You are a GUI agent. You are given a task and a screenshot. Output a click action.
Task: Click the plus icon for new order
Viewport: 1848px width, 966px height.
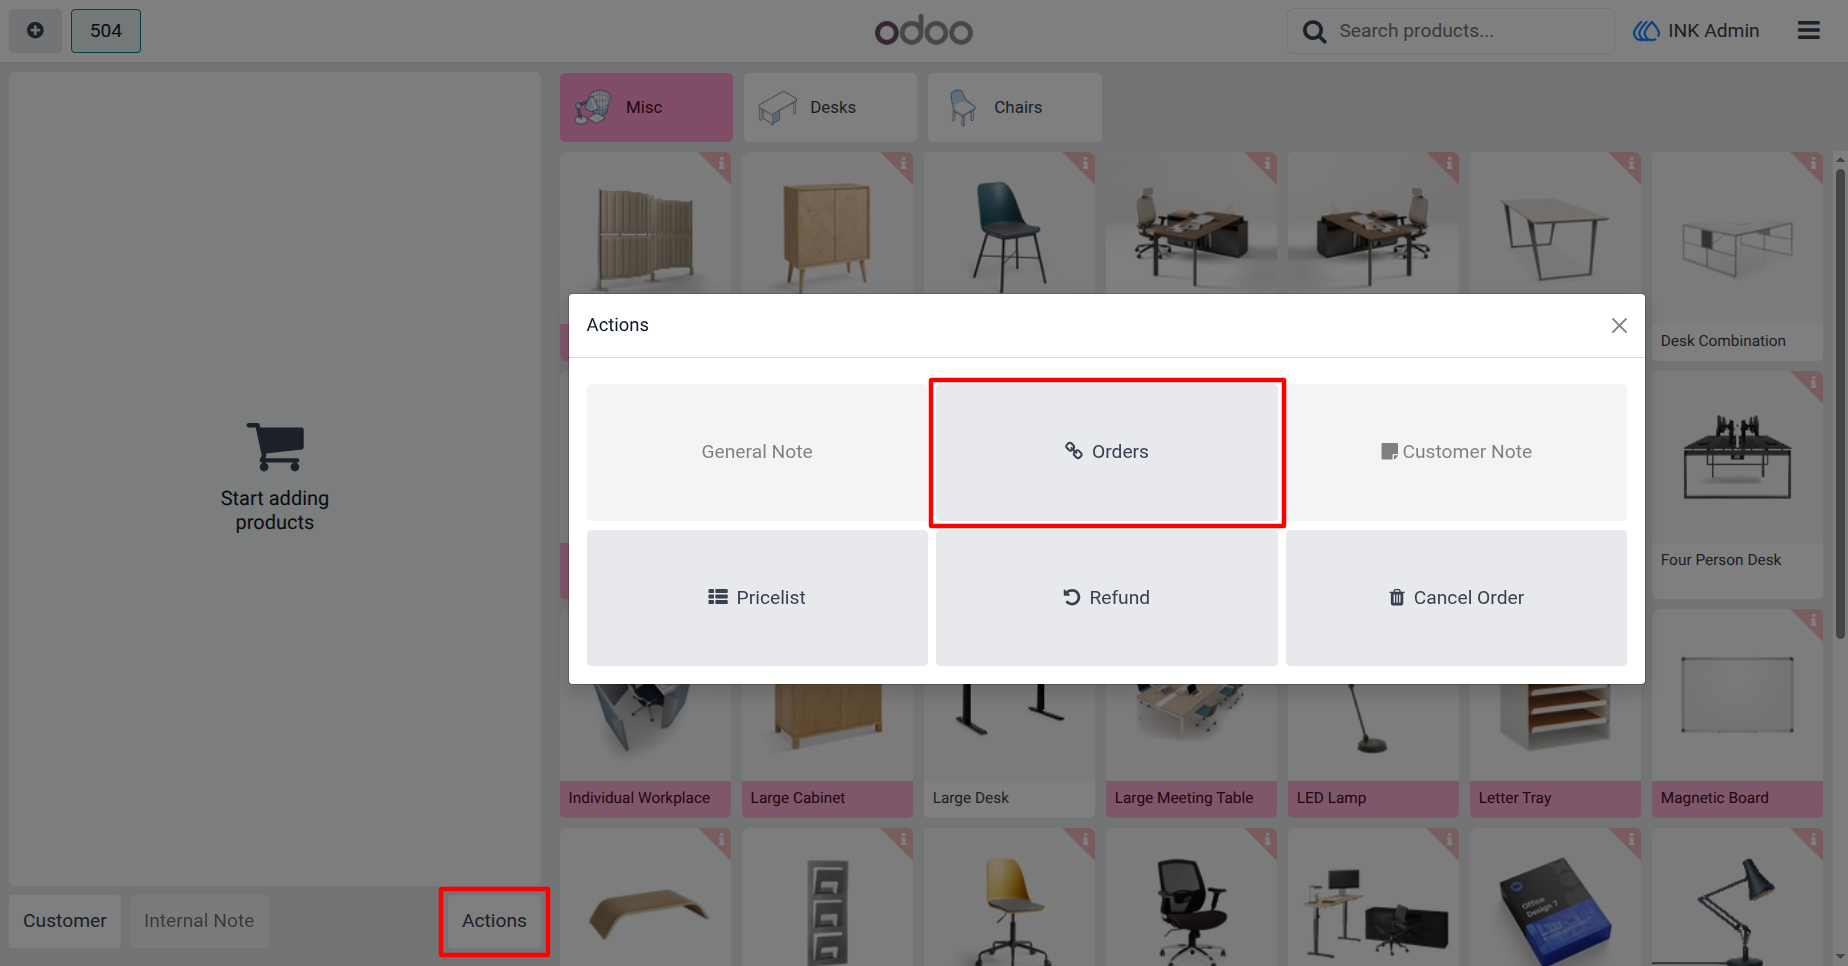click(35, 31)
